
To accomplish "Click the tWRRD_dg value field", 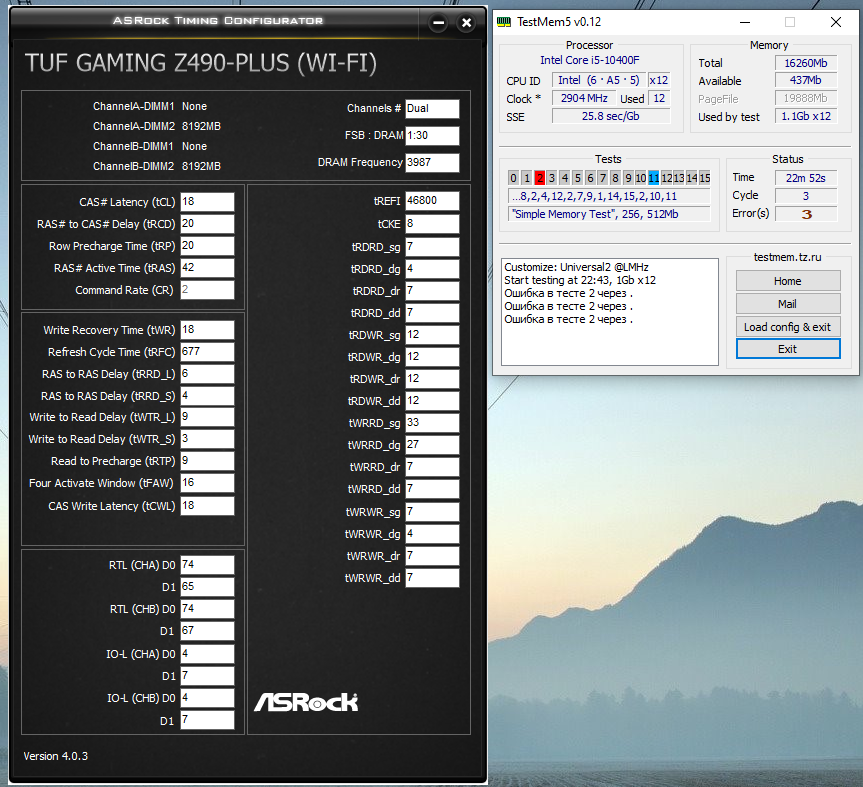I will (432, 445).
